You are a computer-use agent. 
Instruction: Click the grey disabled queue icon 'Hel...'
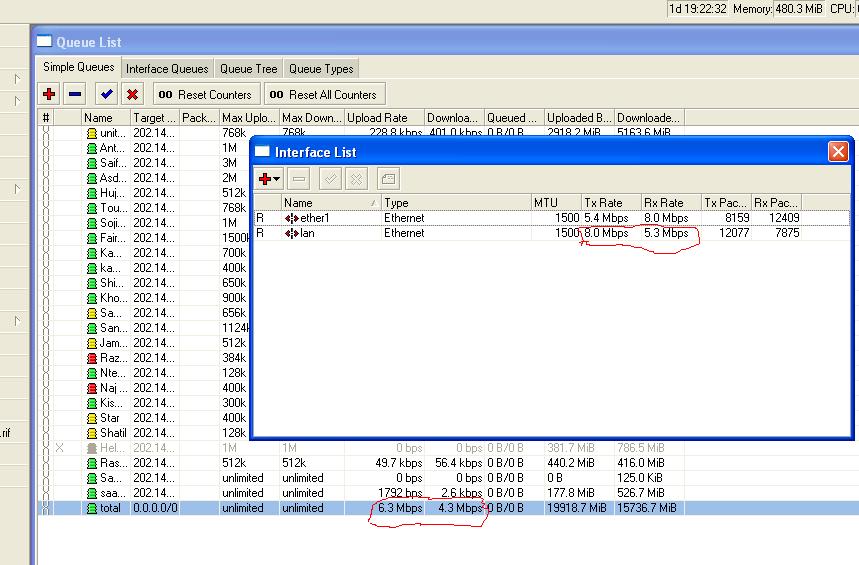[92, 448]
